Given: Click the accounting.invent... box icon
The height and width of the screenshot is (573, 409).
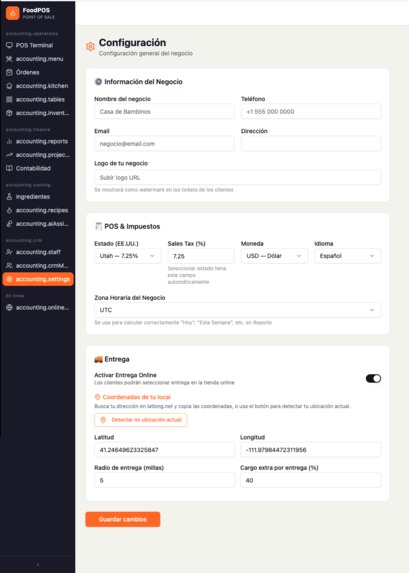Looking at the screenshot, I should (x=9, y=113).
